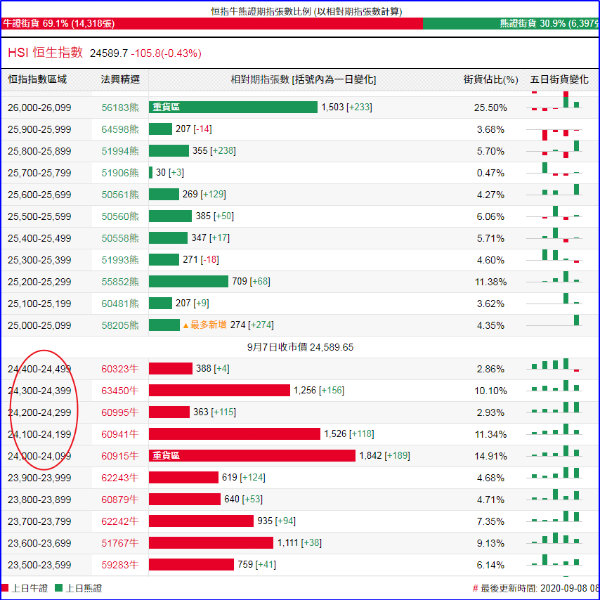Open the 60915牛 warrant link
600x600 pixels.
pos(119,456)
